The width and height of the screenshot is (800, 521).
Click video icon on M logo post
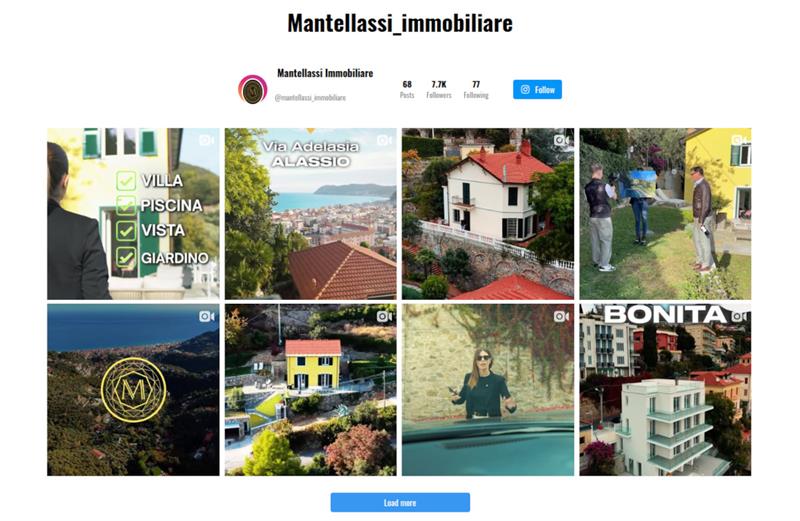[x=207, y=316]
